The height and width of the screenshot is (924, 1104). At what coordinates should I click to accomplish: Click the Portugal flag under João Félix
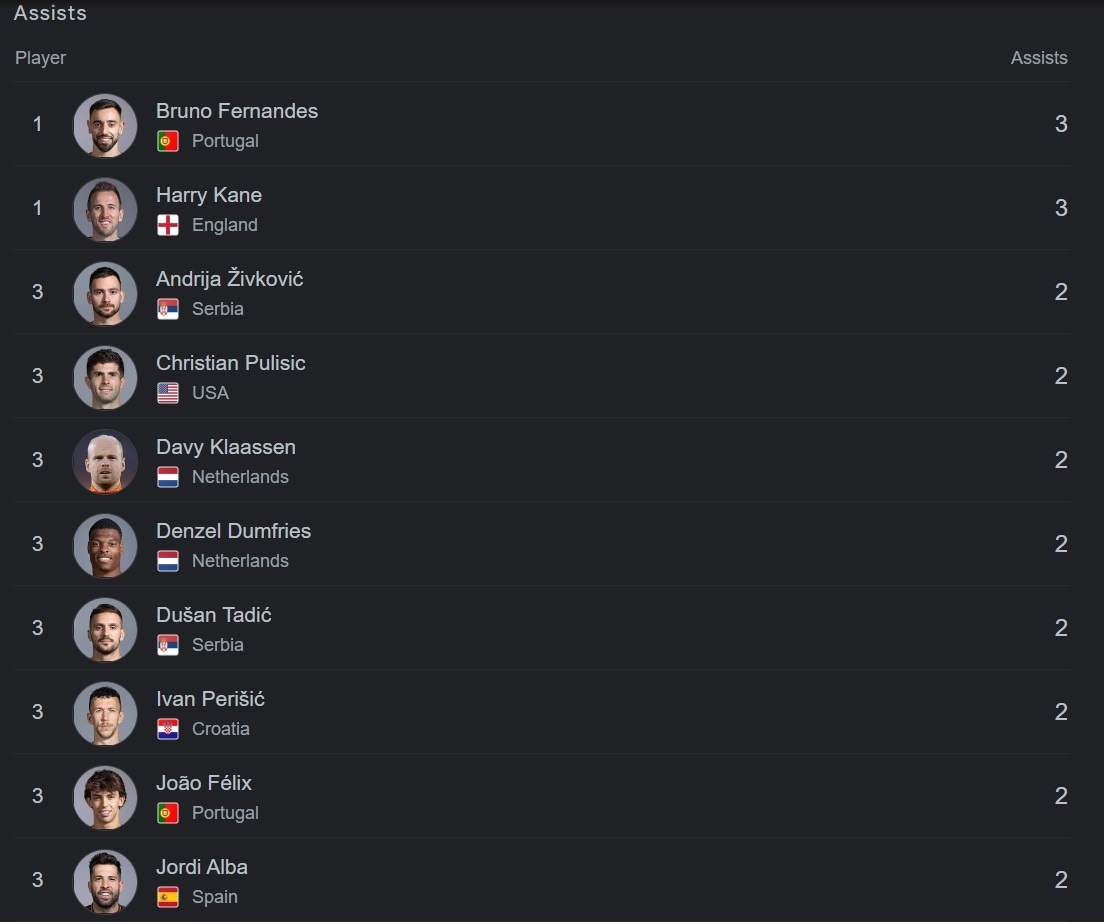(168, 813)
